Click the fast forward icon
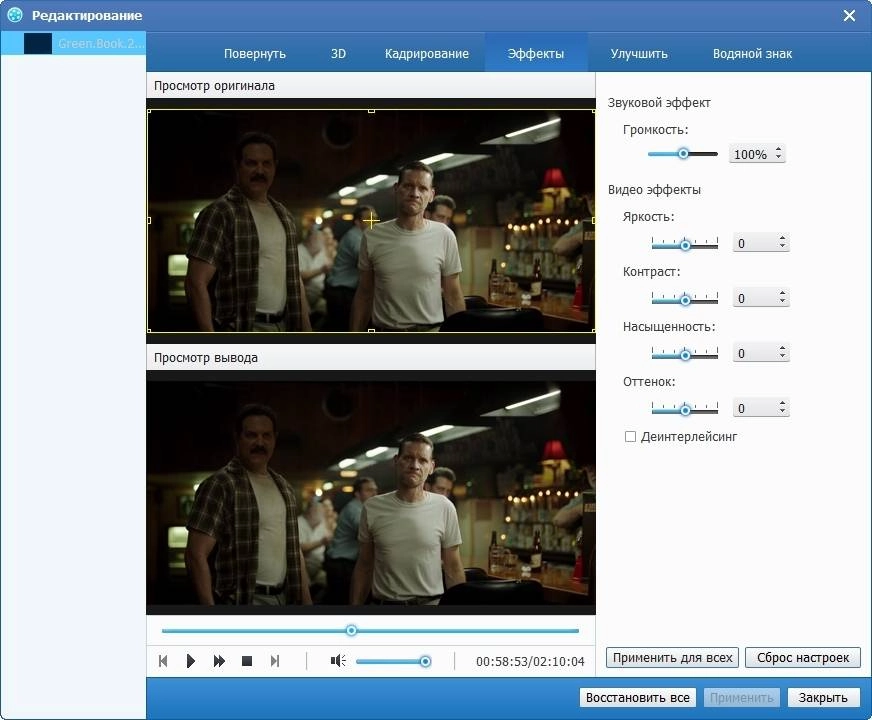 219,661
